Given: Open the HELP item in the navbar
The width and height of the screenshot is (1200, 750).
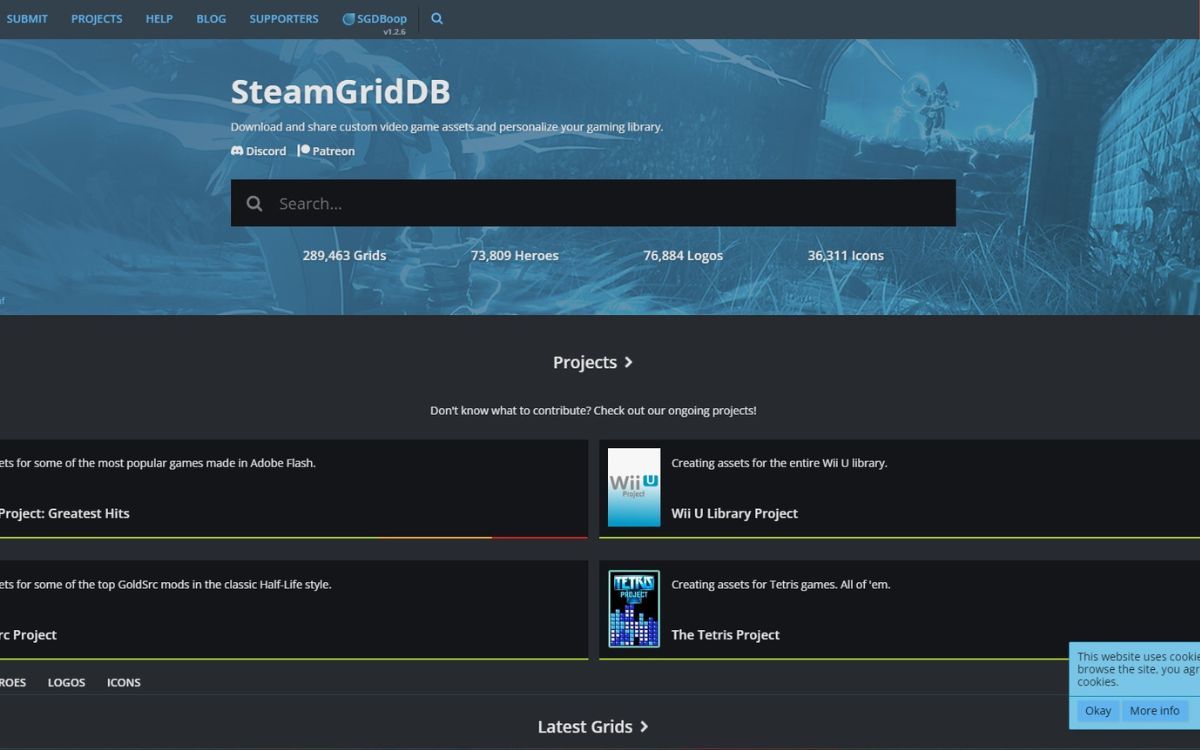Looking at the screenshot, I should coord(159,18).
